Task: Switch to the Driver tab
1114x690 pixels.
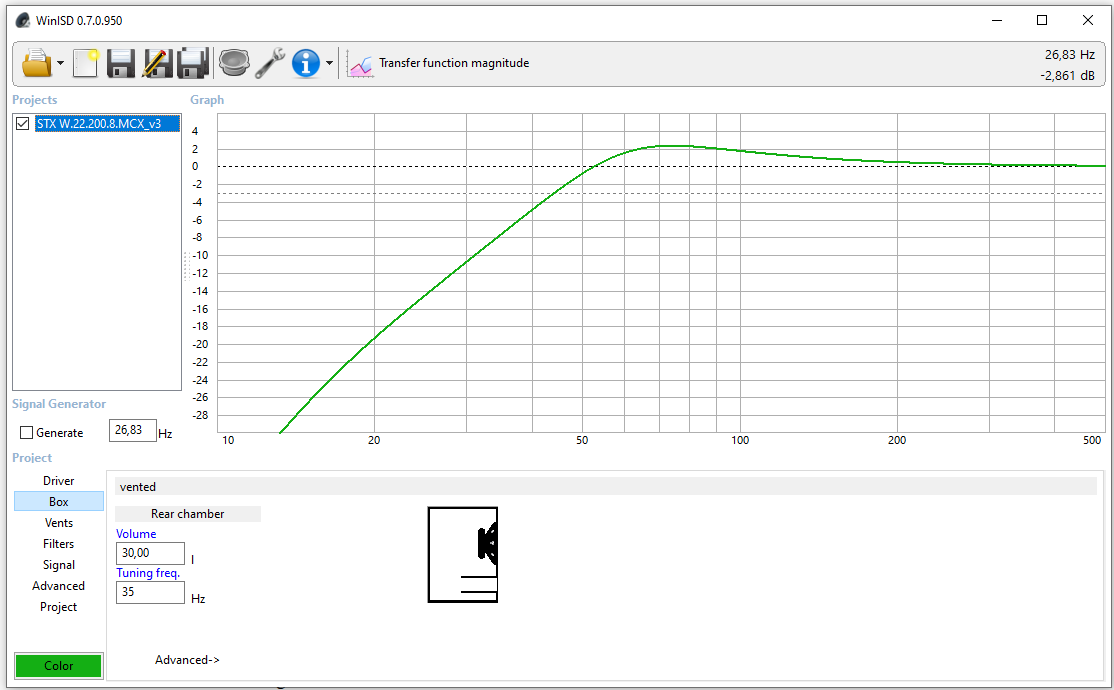Action: [58, 480]
